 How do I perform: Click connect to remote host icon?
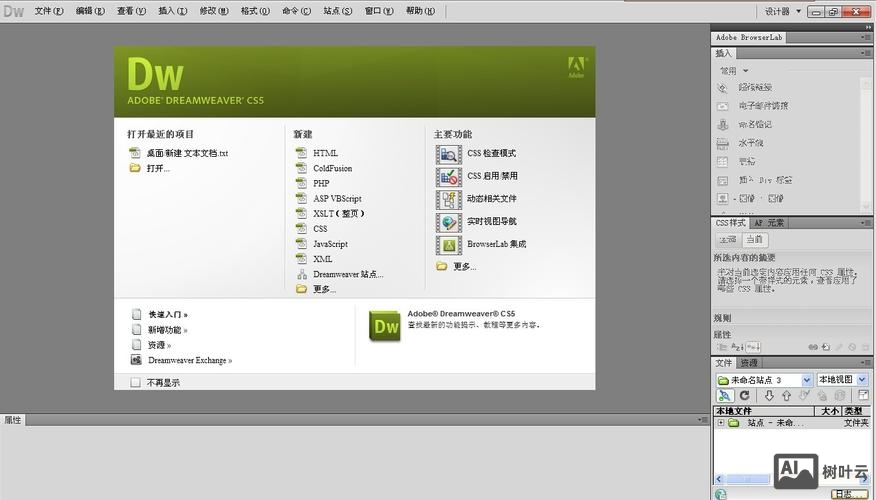click(724, 396)
